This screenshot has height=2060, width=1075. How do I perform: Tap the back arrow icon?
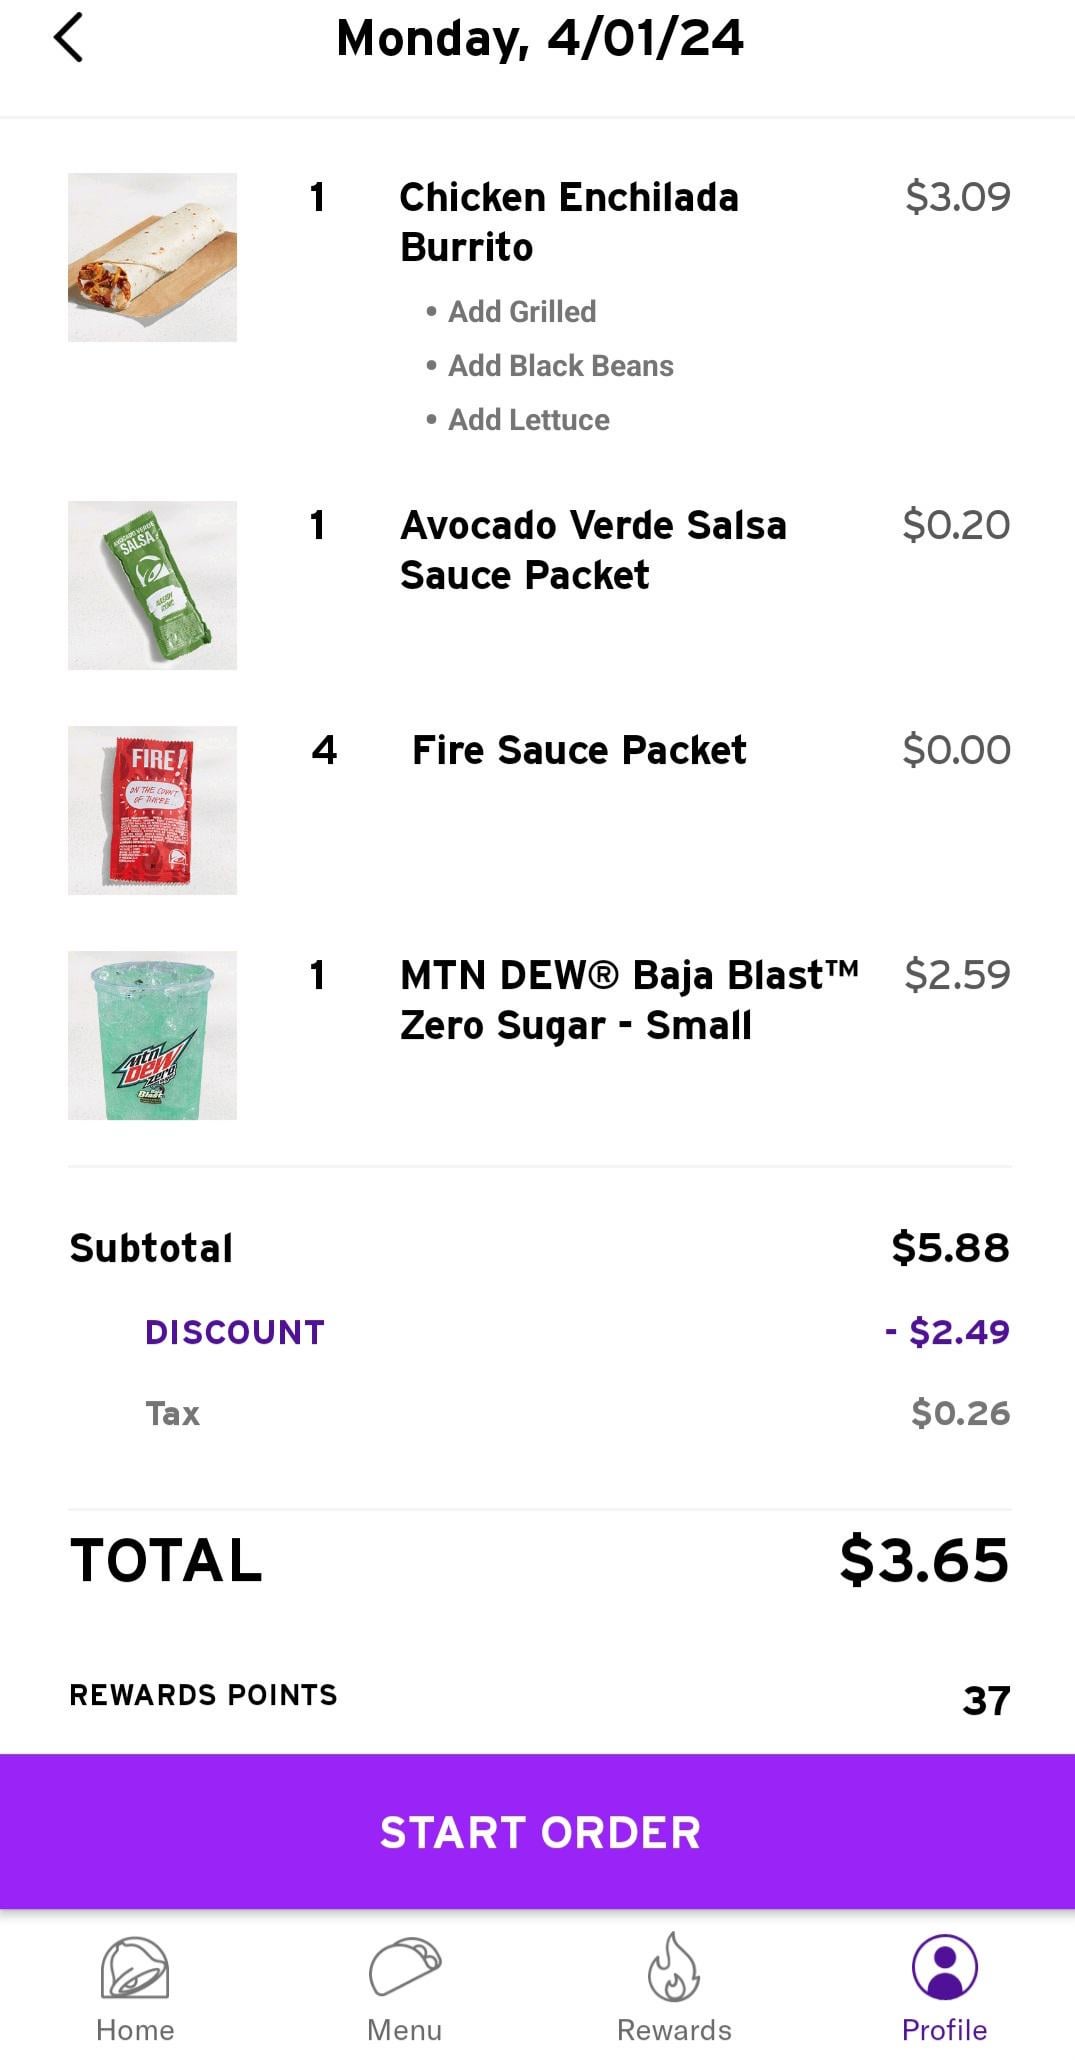pyautogui.click(x=68, y=39)
